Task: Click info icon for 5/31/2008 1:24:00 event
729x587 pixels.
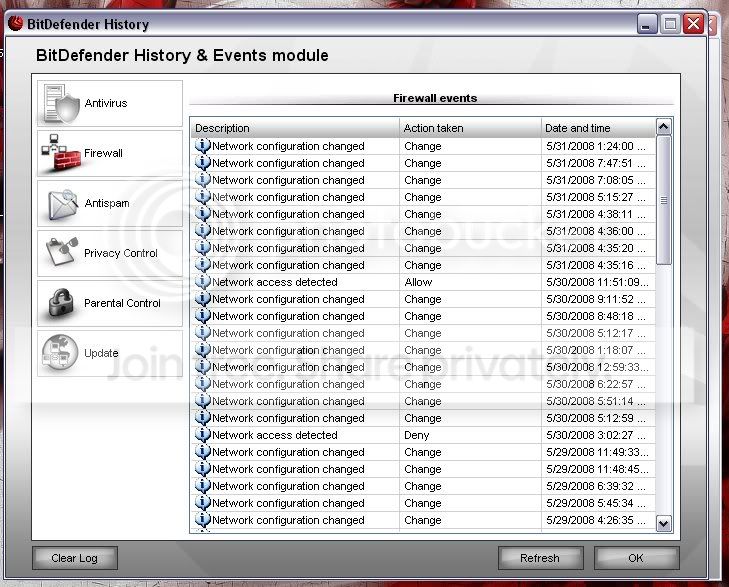Action: pyautogui.click(x=202, y=146)
